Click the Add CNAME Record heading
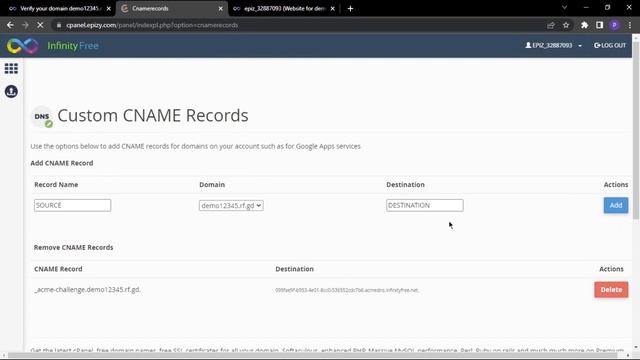The height and width of the screenshot is (360, 640). [x=62, y=163]
